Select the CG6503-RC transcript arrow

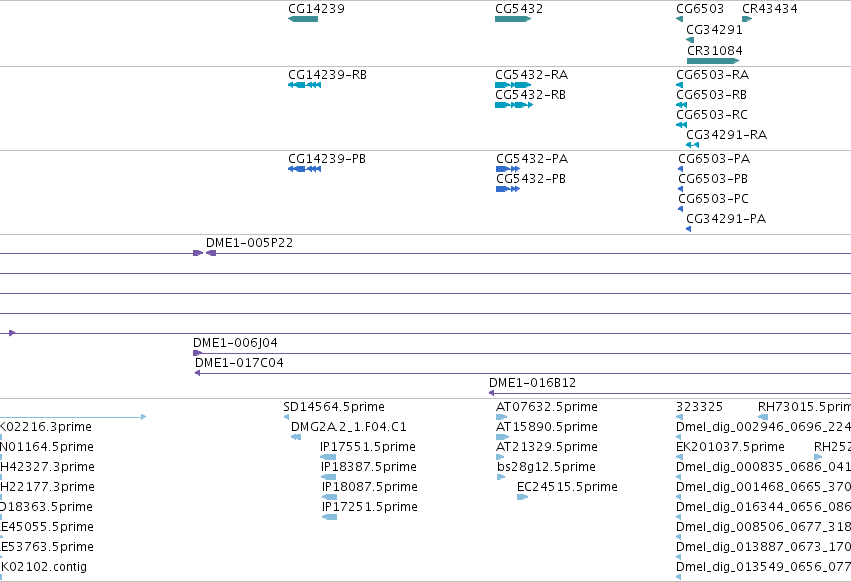click(x=682, y=125)
